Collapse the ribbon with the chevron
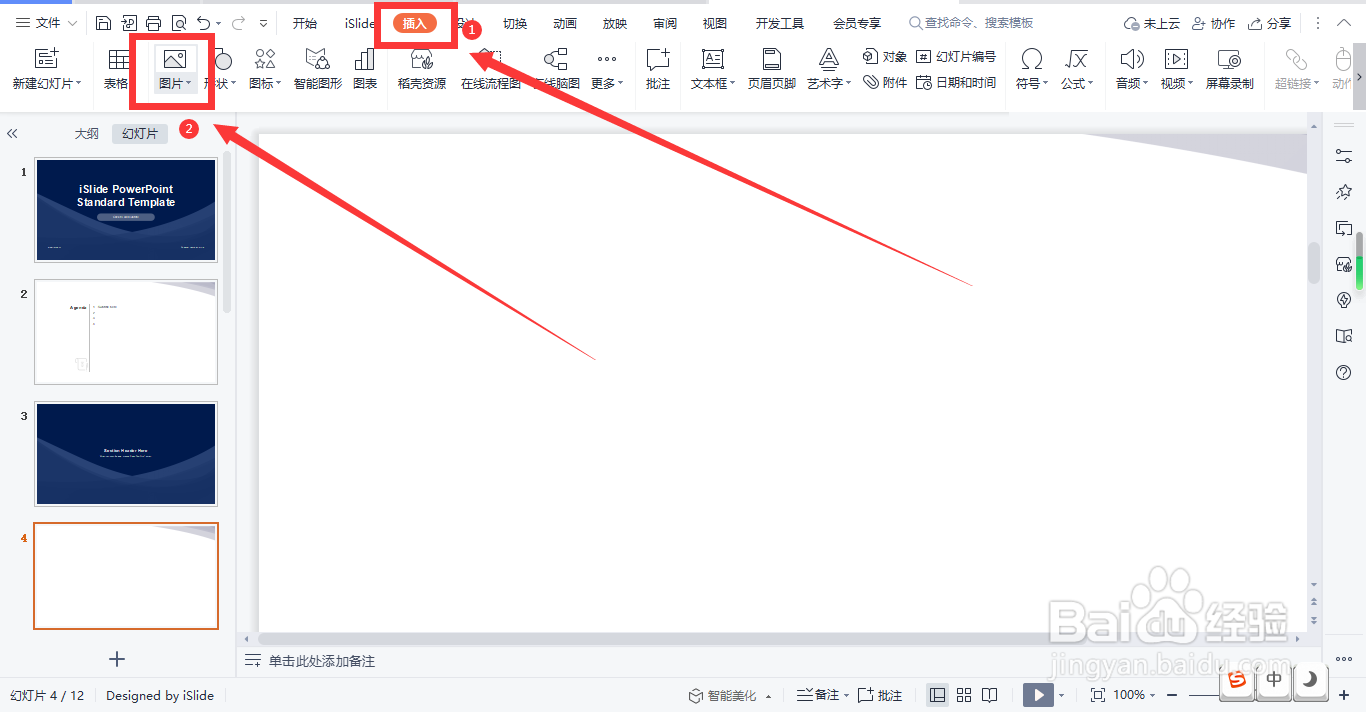The width and height of the screenshot is (1366, 712). (1344, 23)
